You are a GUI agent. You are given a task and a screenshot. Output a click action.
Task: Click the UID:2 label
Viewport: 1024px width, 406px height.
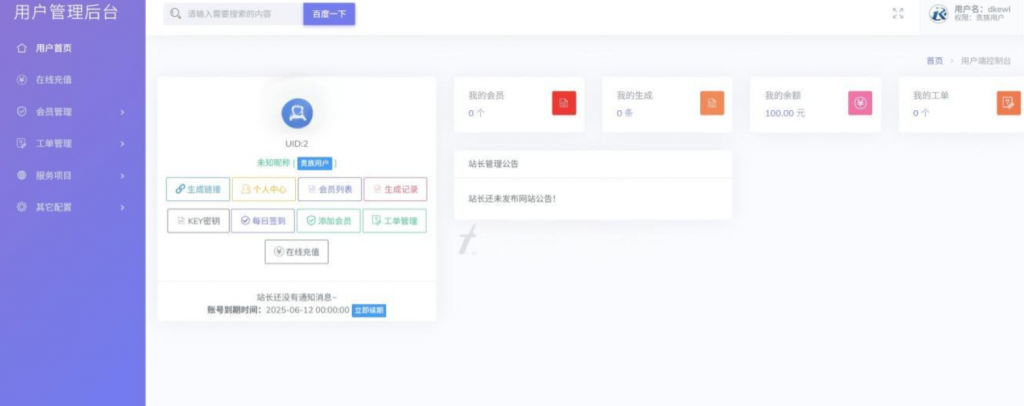(297, 144)
